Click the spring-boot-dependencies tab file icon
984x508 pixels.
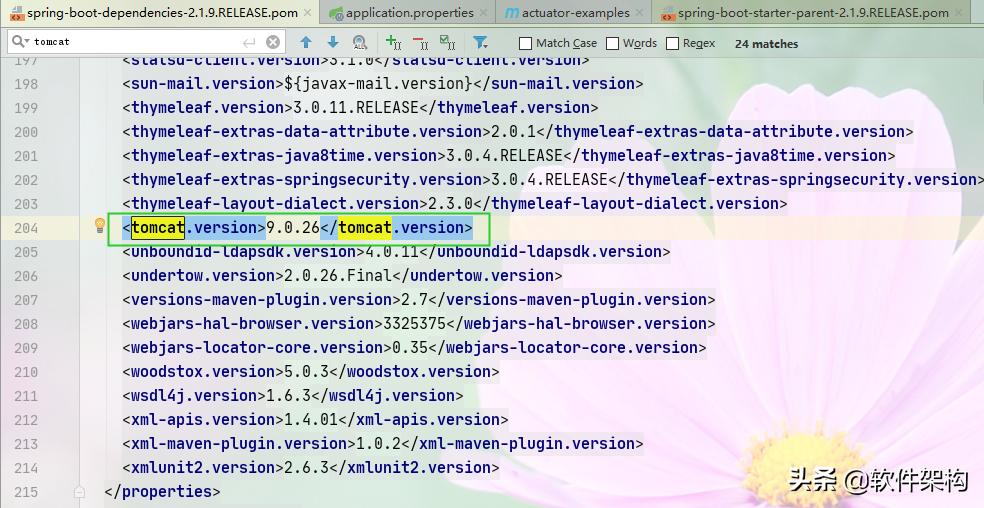(18, 13)
